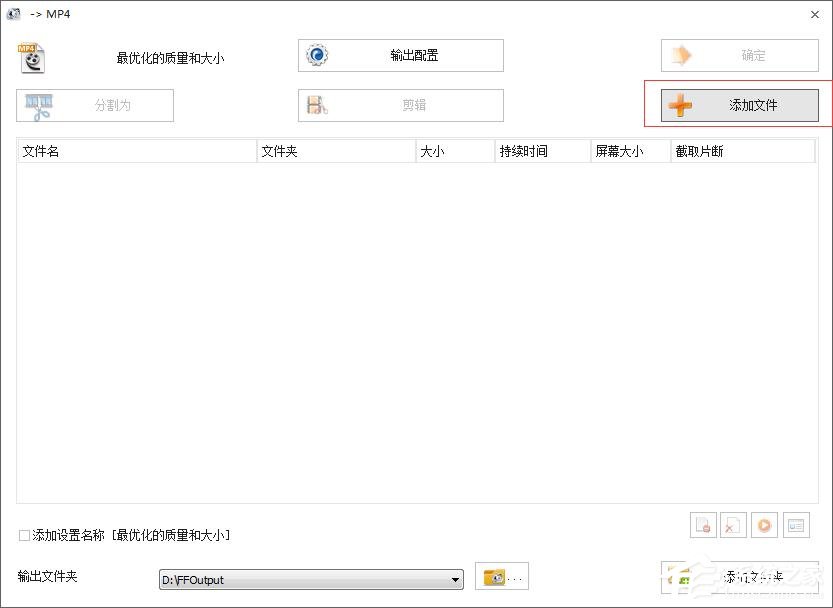Image resolution: width=833 pixels, height=608 pixels.
Task: Click the 输出配置 button
Action: (x=400, y=55)
